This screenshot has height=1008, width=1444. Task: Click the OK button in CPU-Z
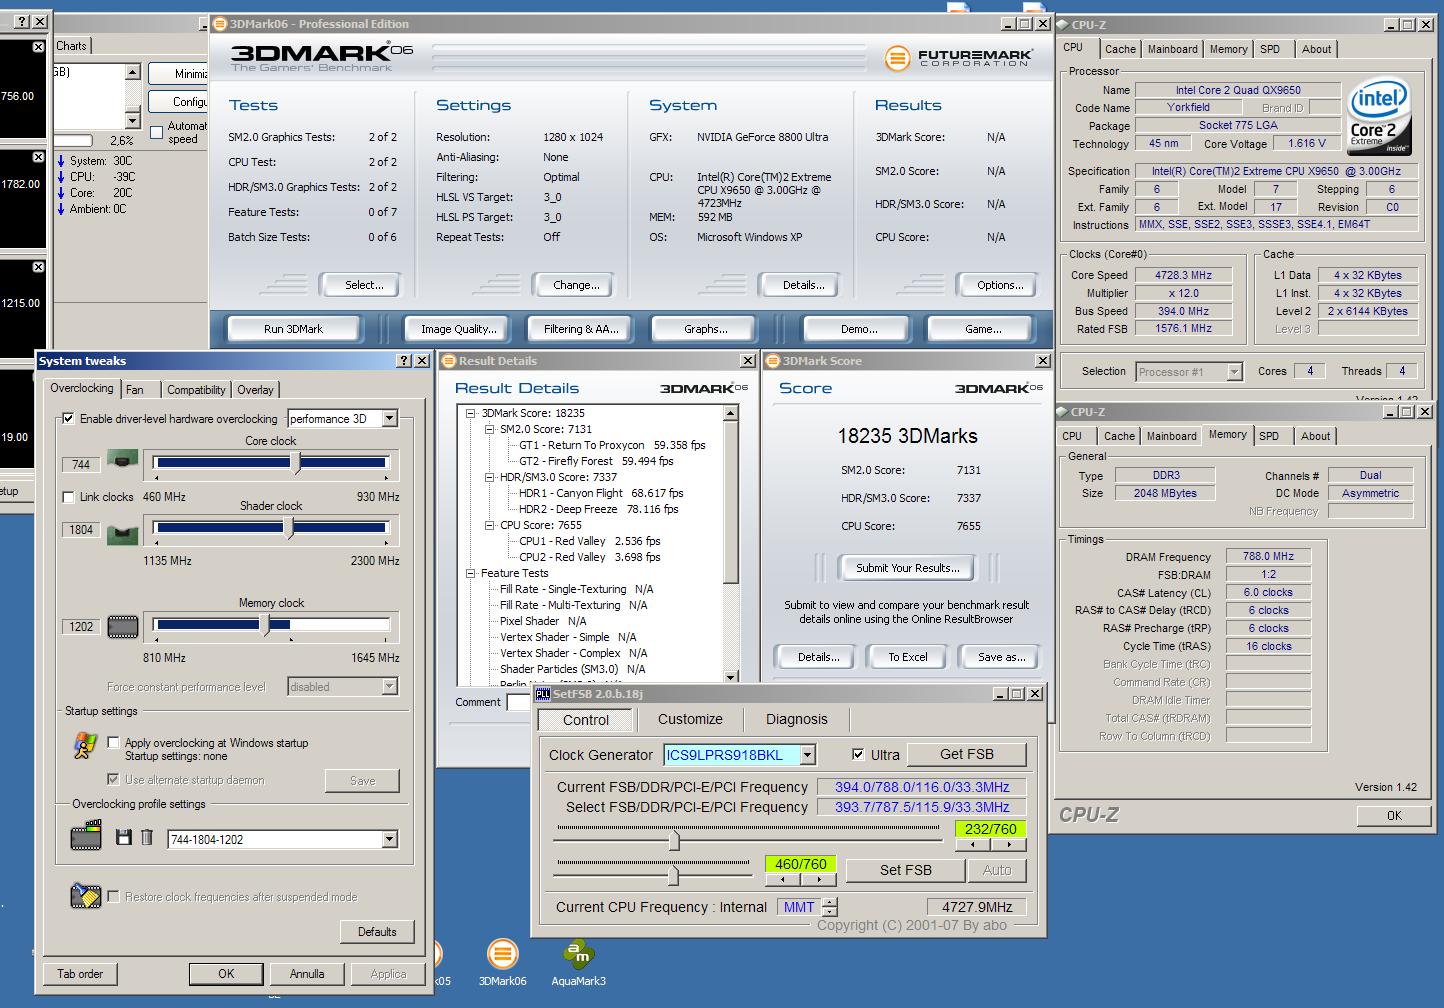(1394, 815)
